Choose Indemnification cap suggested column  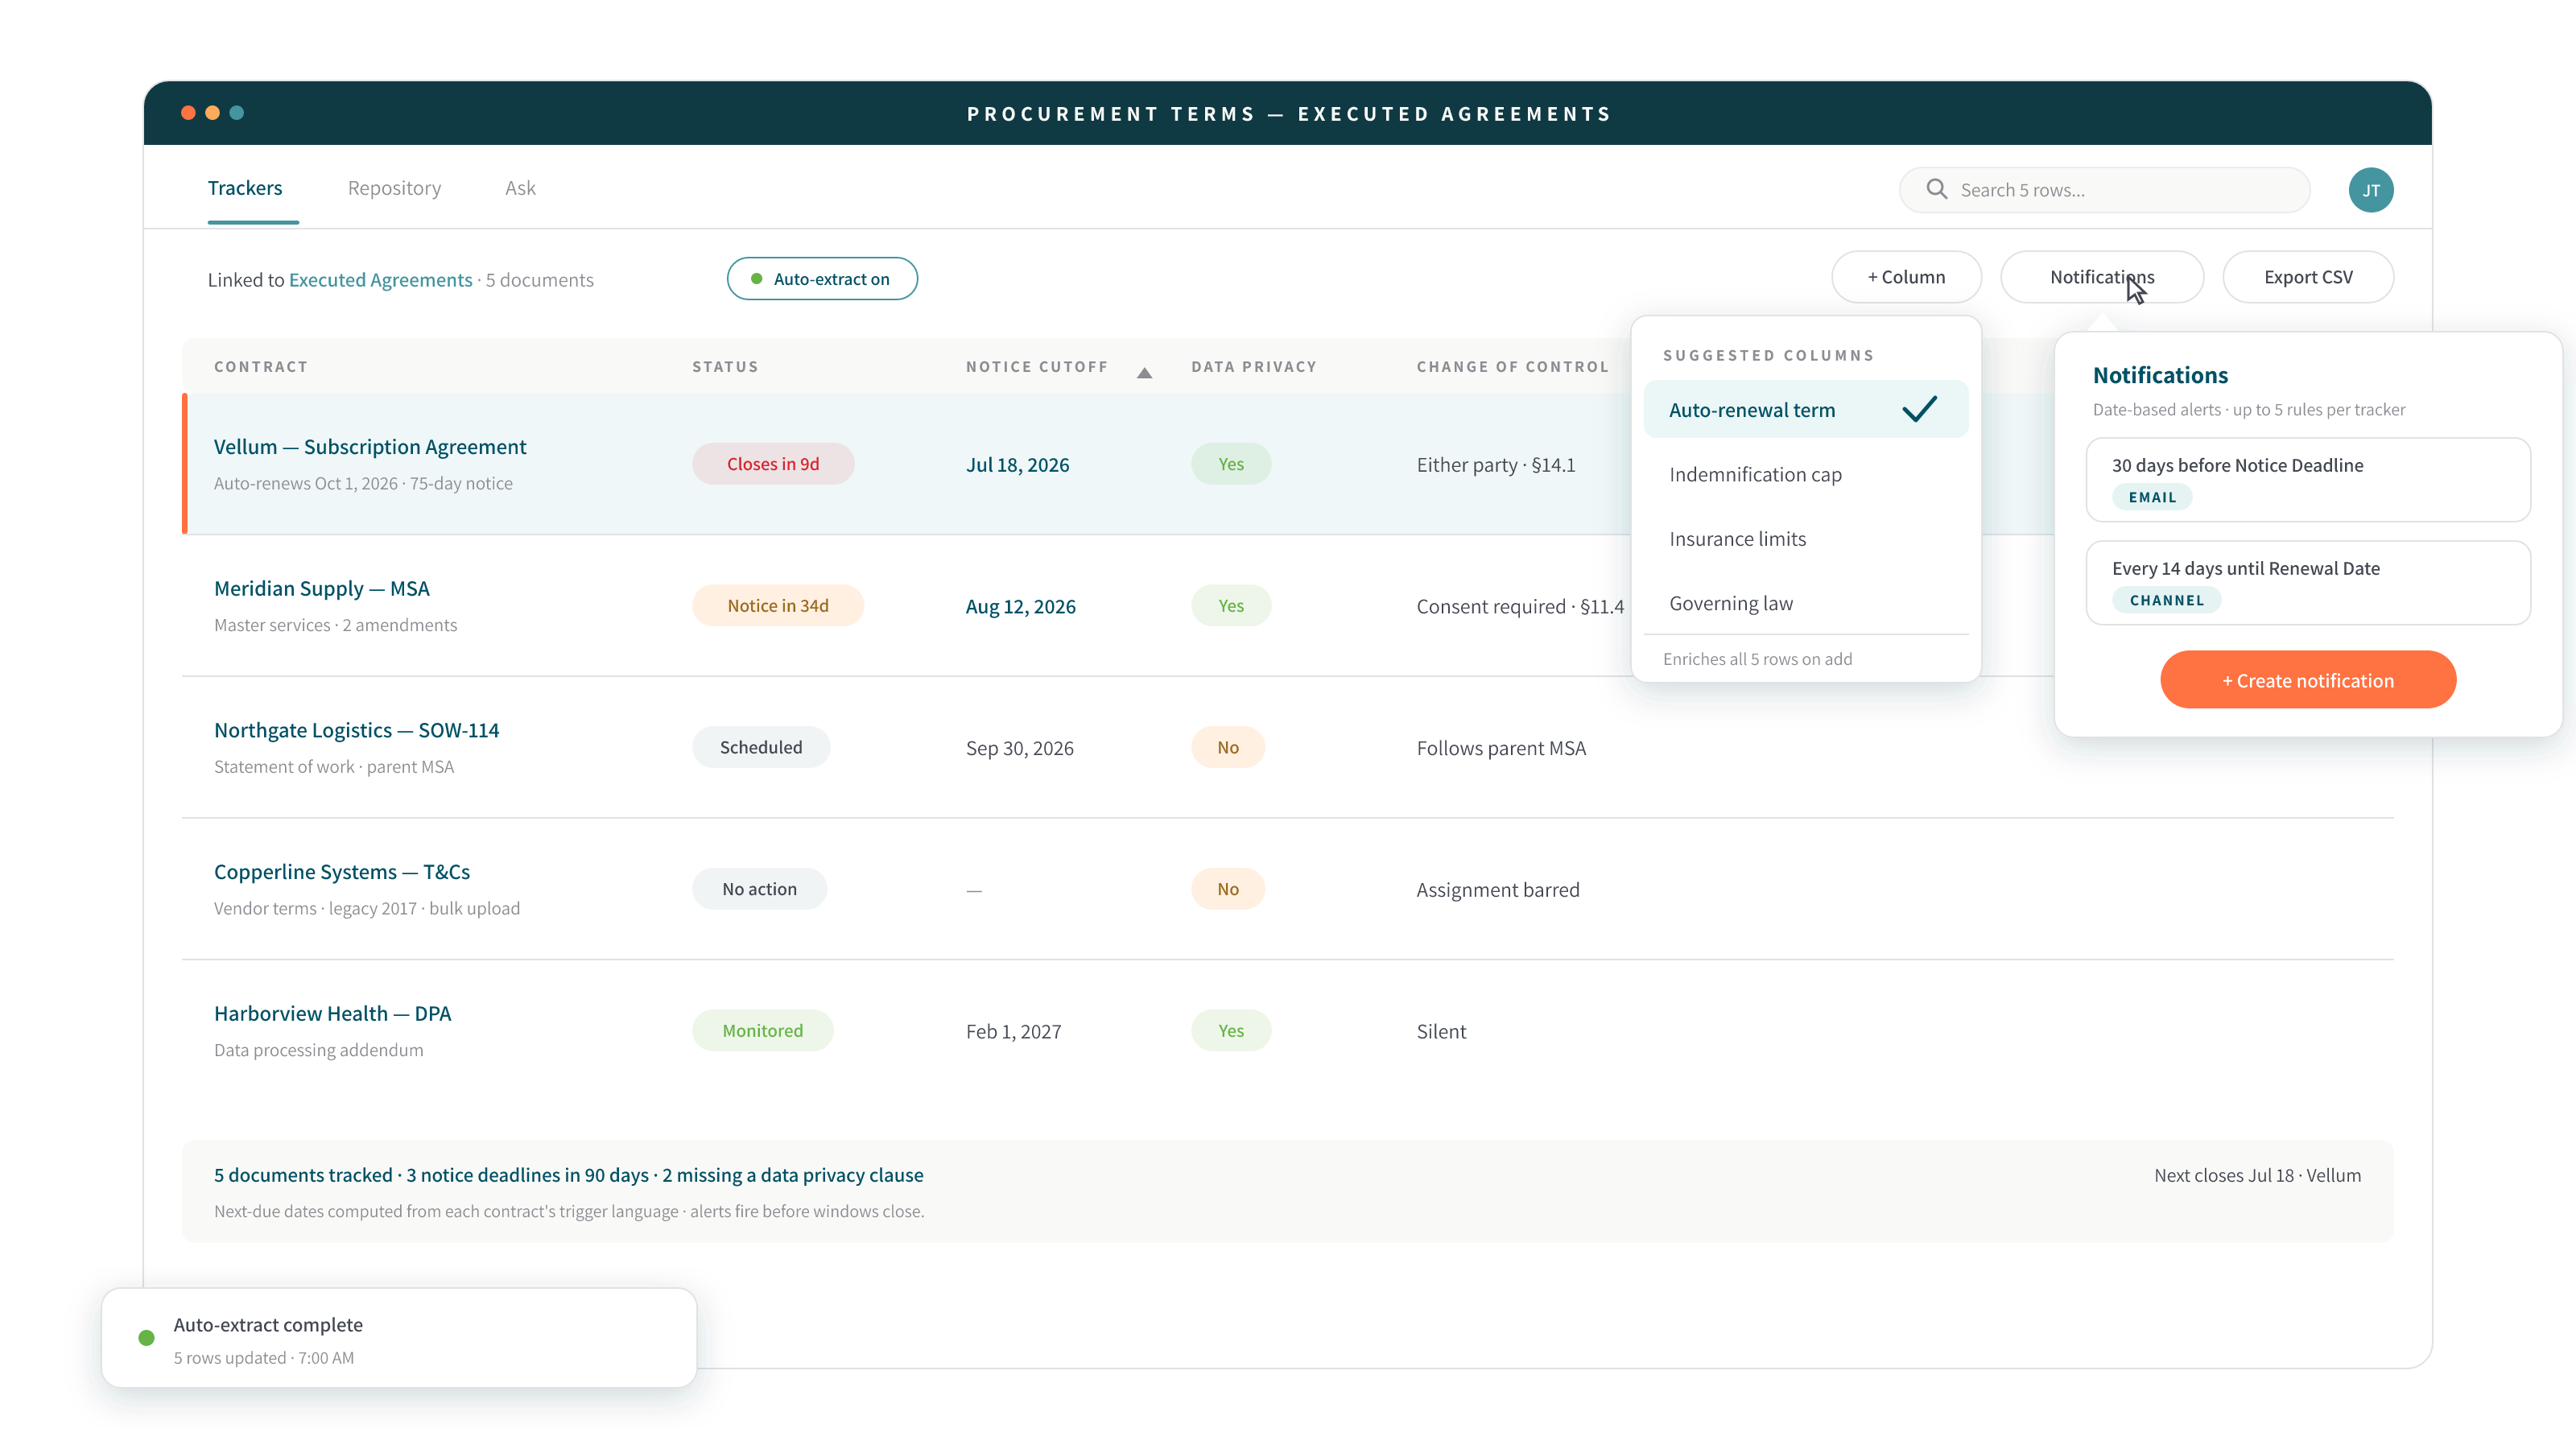tap(1805, 474)
